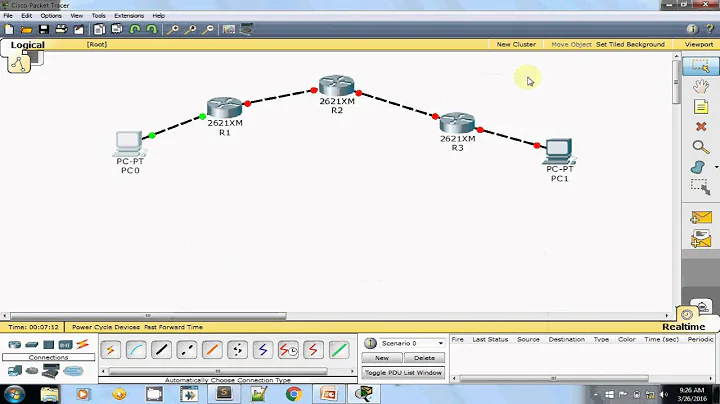Select the Routers device category
Screen dimensions: 720x404
pos(15,344)
